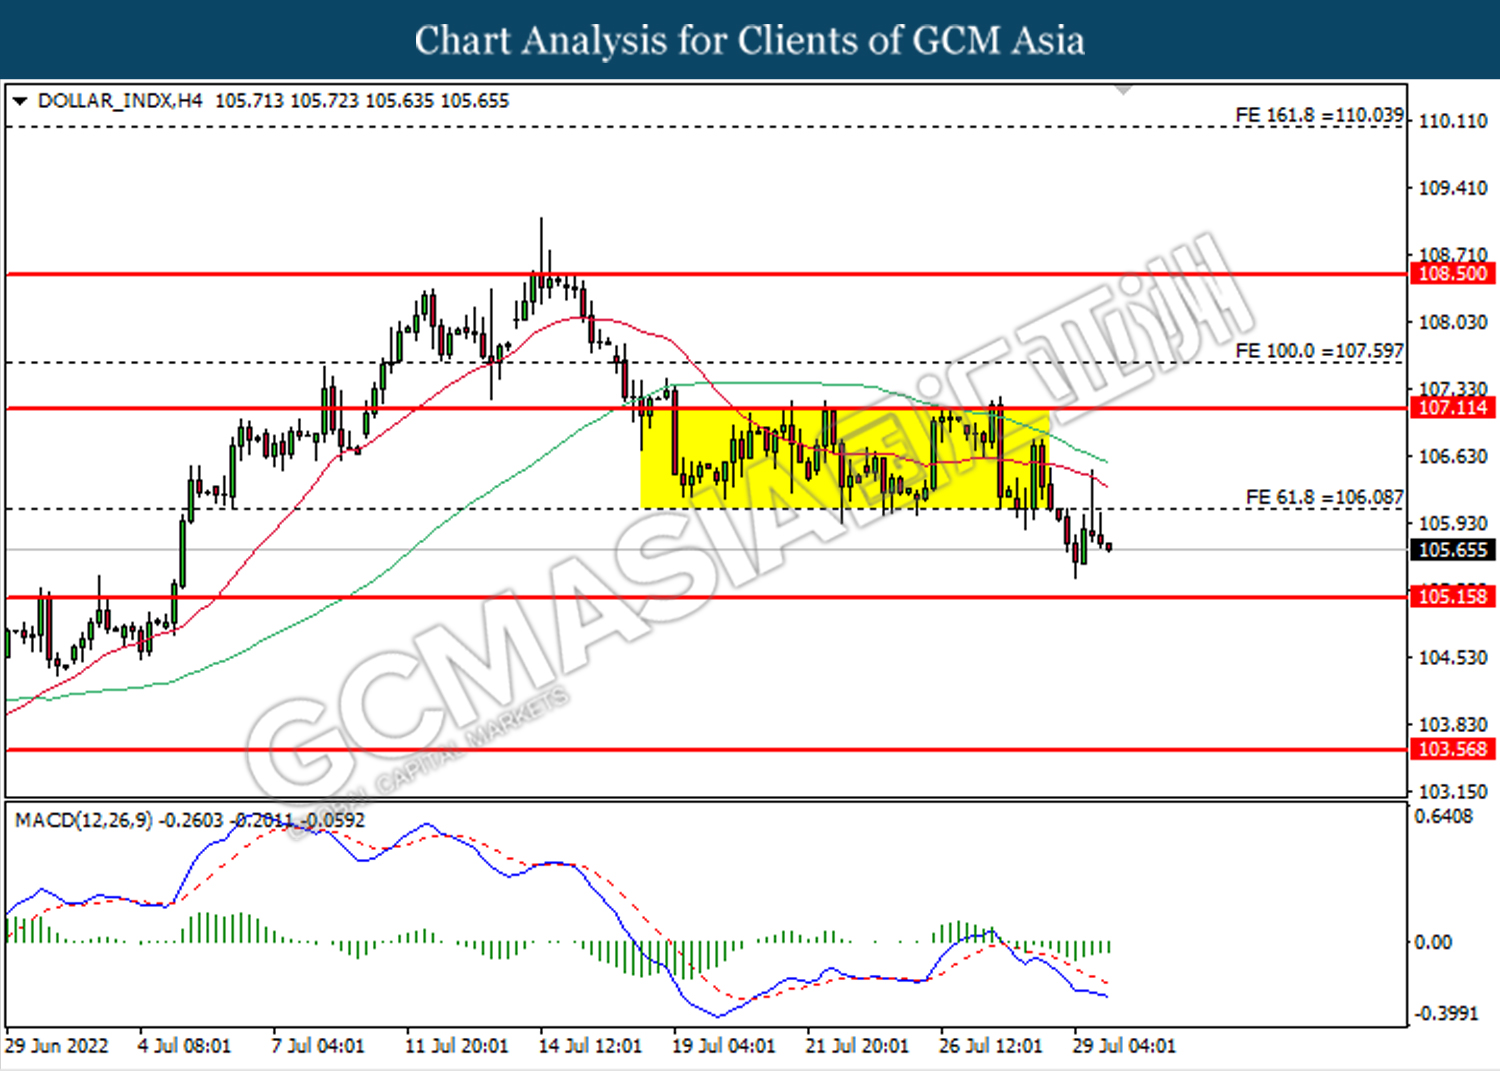This screenshot has width=1500, height=1071.
Task: Select the FE 161.8 =110.039 label
Action: pos(1319,115)
